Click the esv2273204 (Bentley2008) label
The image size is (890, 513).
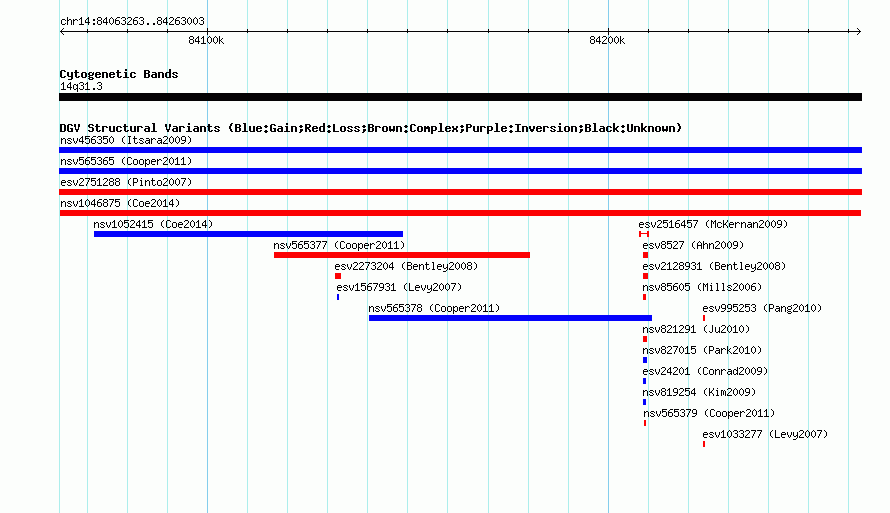click(x=406, y=266)
